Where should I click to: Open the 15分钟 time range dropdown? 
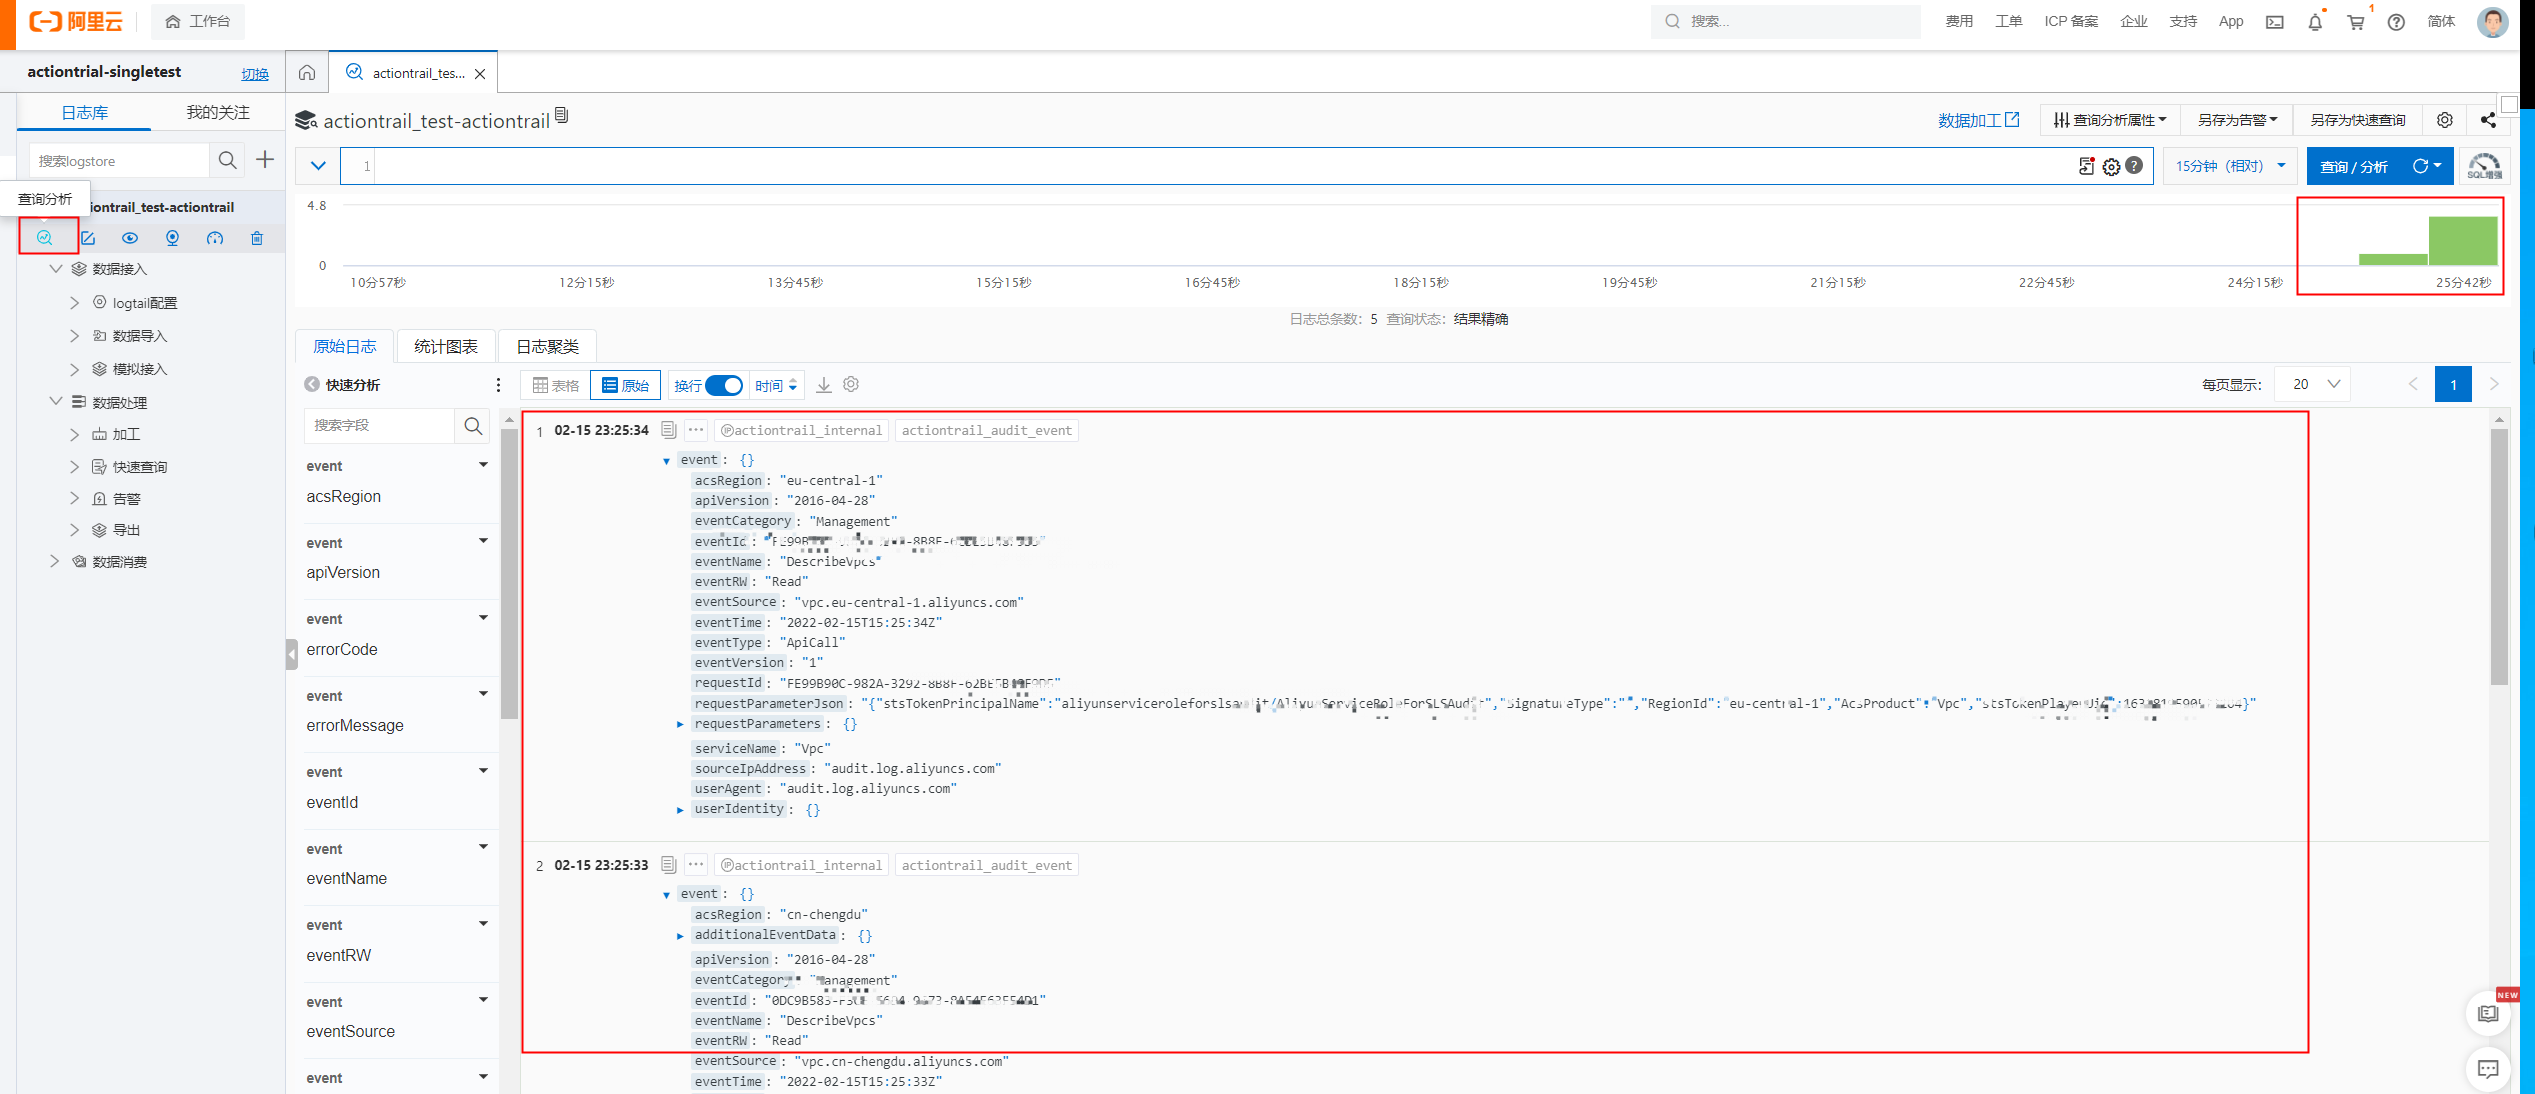click(2230, 166)
